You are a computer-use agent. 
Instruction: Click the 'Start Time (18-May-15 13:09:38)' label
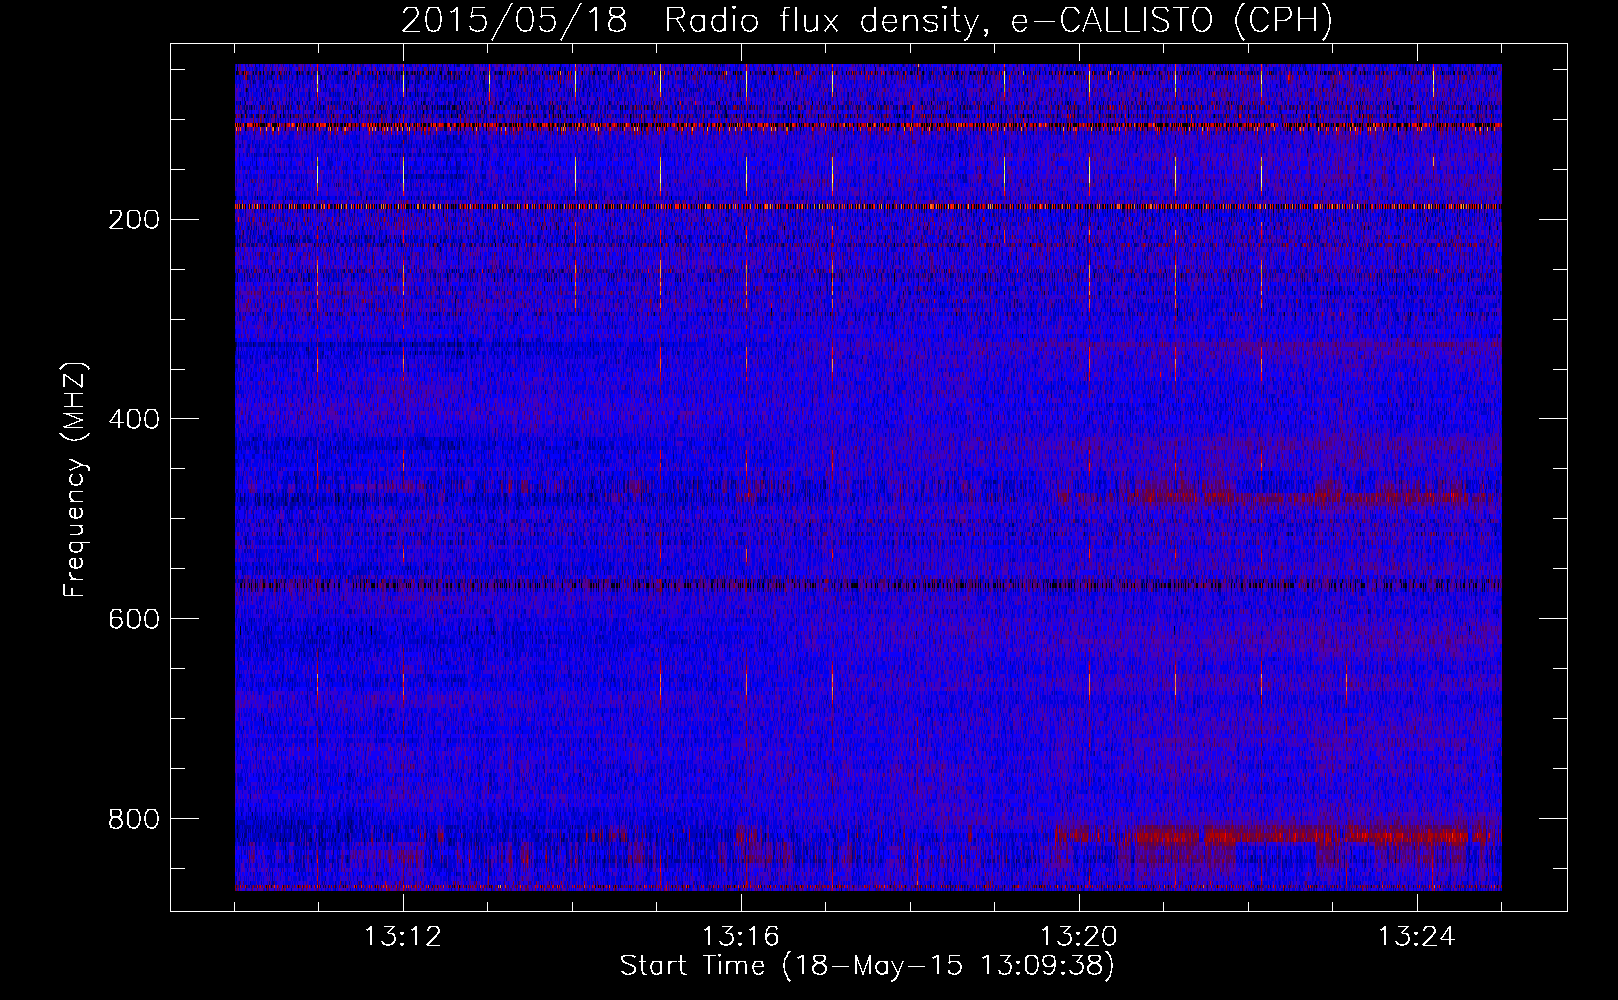pos(867,966)
